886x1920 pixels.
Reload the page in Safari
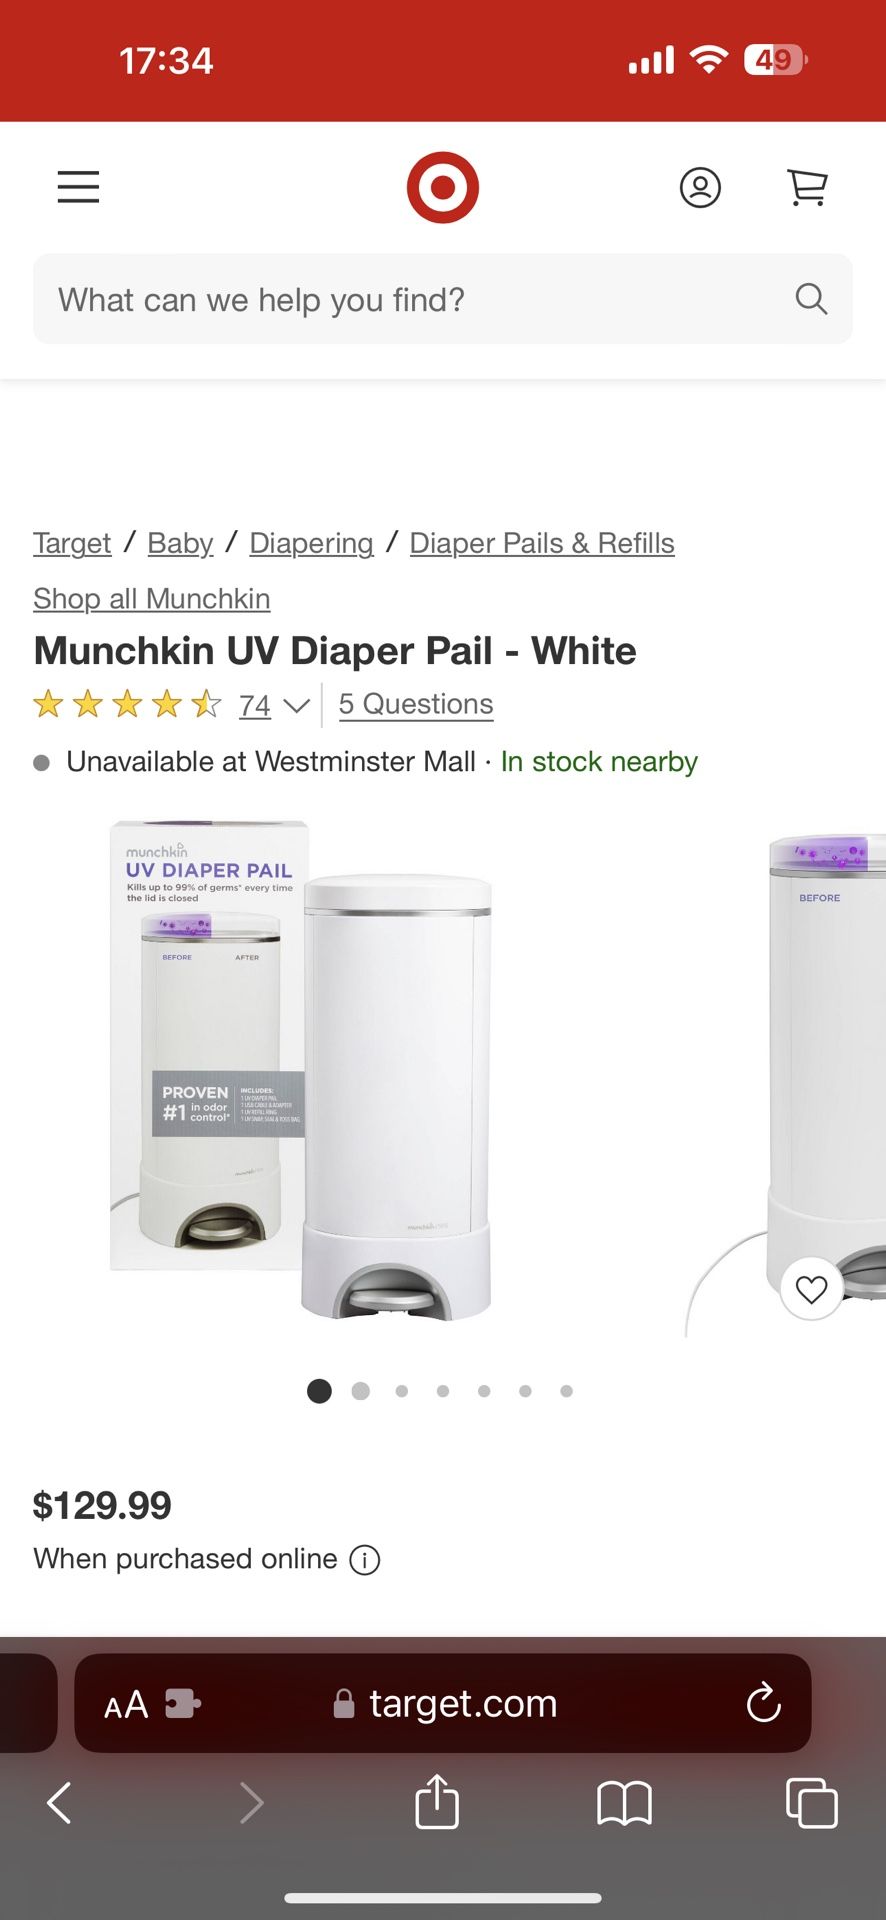763,1703
